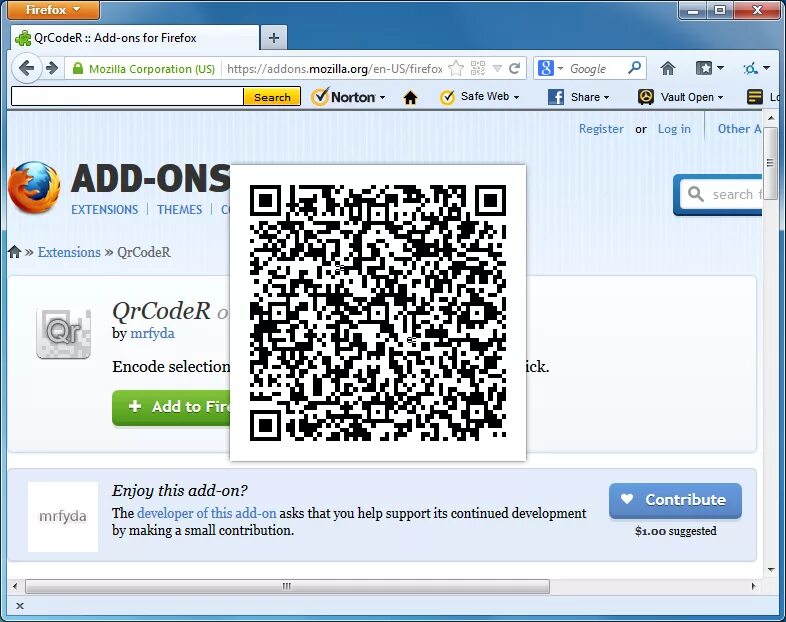Click the mrfyda avatar thumbnail
This screenshot has width=786, height=622.
[x=63, y=517]
